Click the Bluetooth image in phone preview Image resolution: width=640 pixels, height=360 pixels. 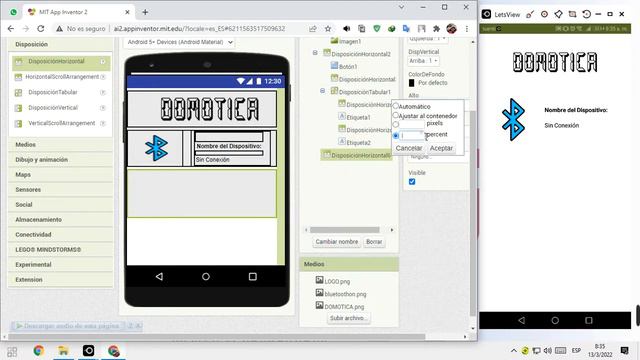click(156, 148)
